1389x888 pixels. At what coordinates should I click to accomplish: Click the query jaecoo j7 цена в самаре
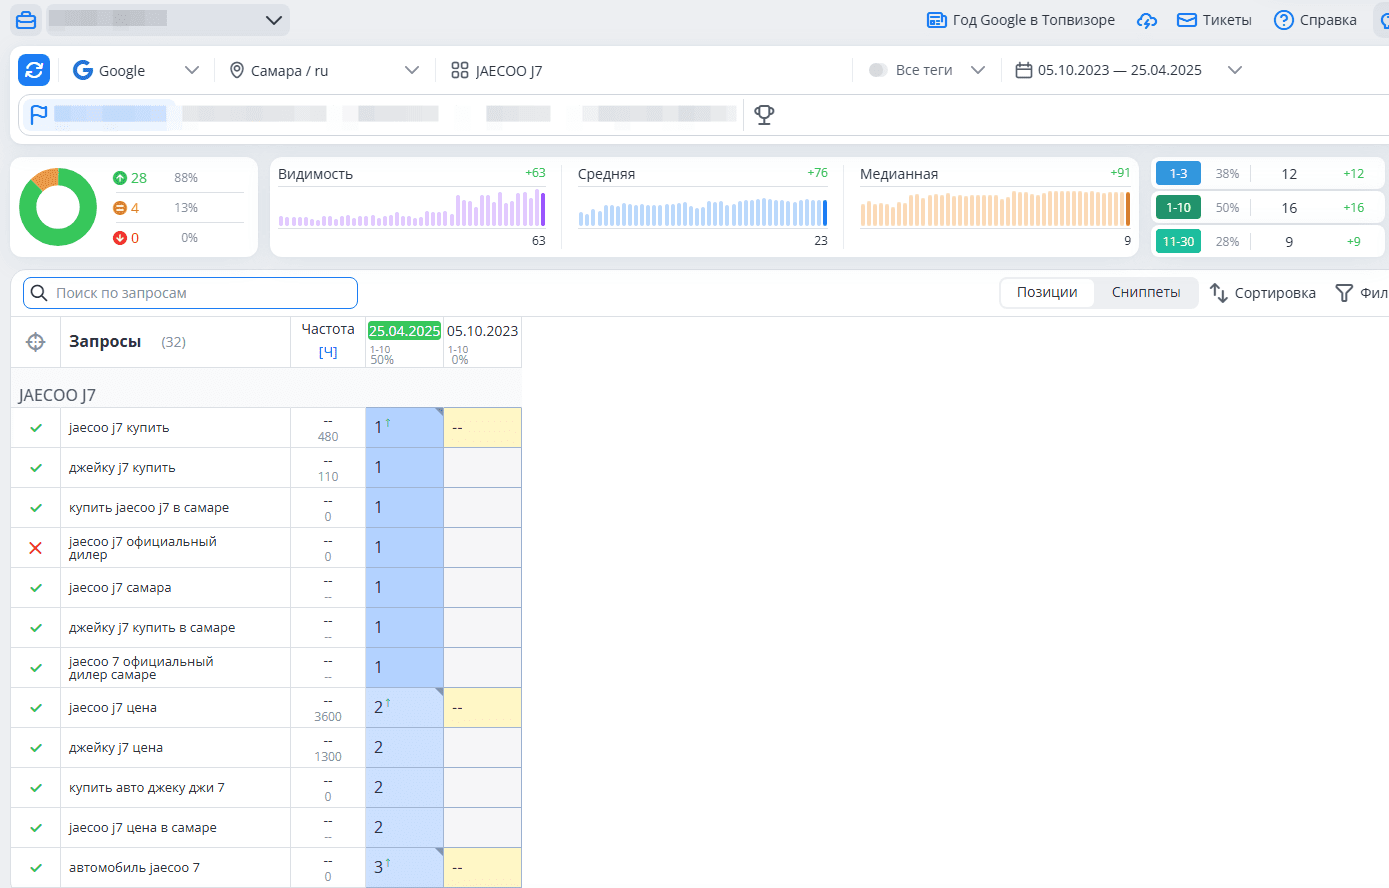pos(143,828)
